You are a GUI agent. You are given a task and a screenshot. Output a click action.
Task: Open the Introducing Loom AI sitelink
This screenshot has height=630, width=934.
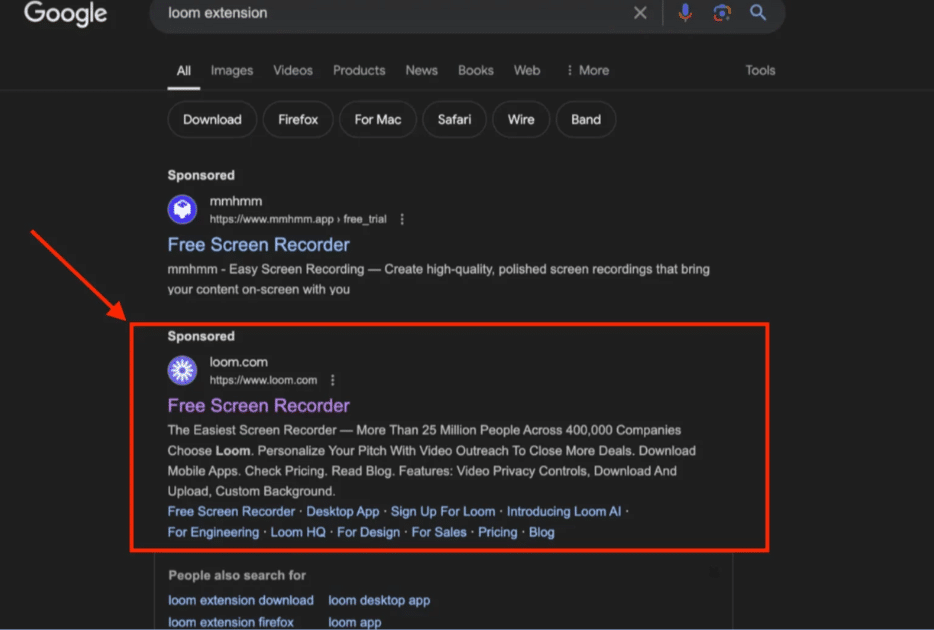click(x=563, y=511)
